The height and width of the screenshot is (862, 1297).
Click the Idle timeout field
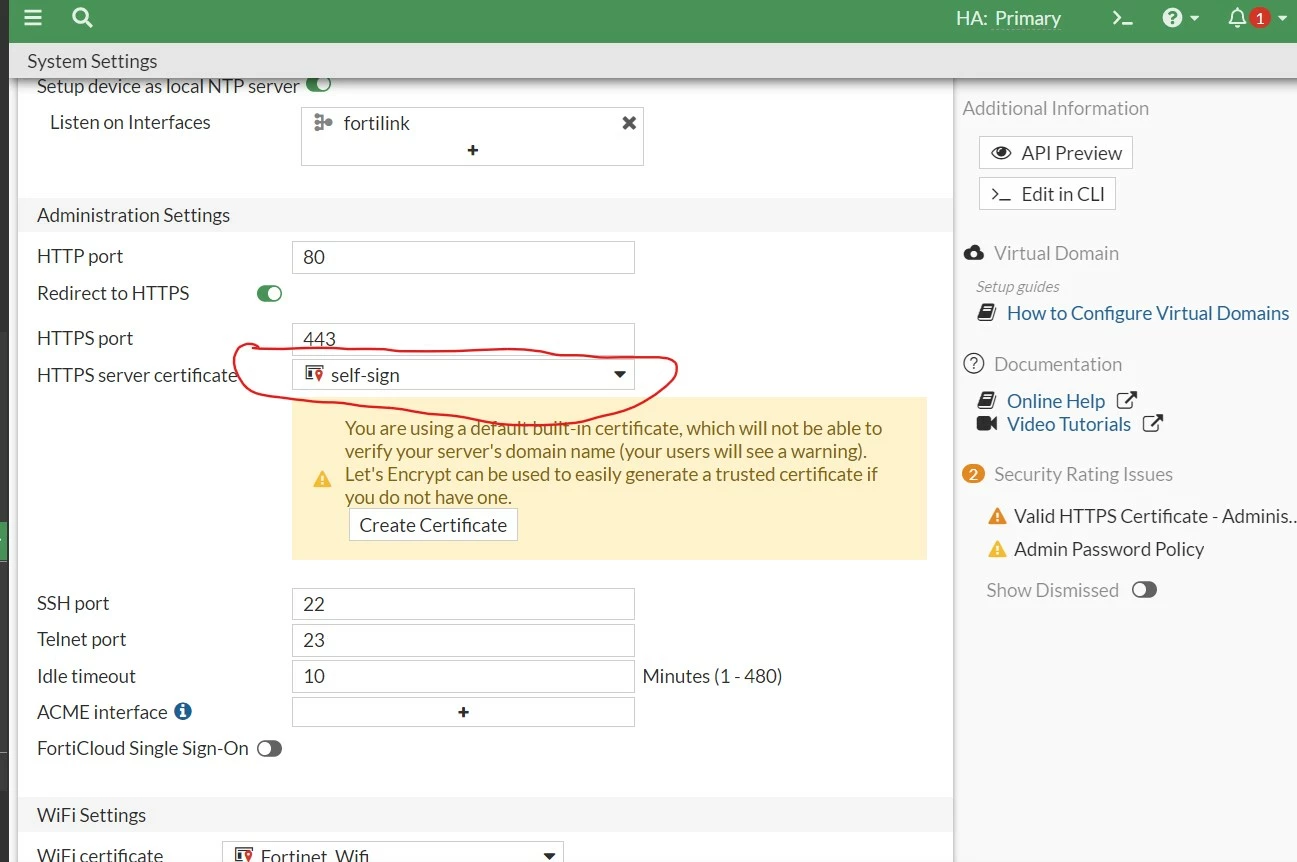[463, 676]
